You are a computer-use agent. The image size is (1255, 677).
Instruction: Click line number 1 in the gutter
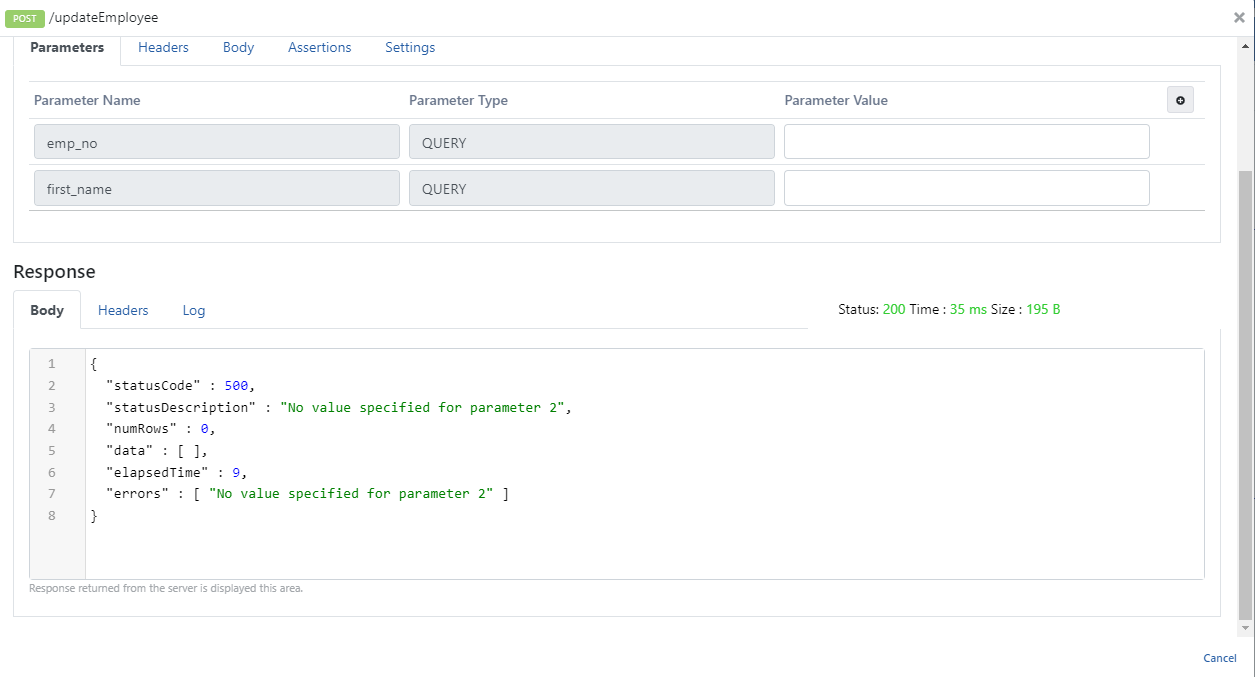(51, 363)
